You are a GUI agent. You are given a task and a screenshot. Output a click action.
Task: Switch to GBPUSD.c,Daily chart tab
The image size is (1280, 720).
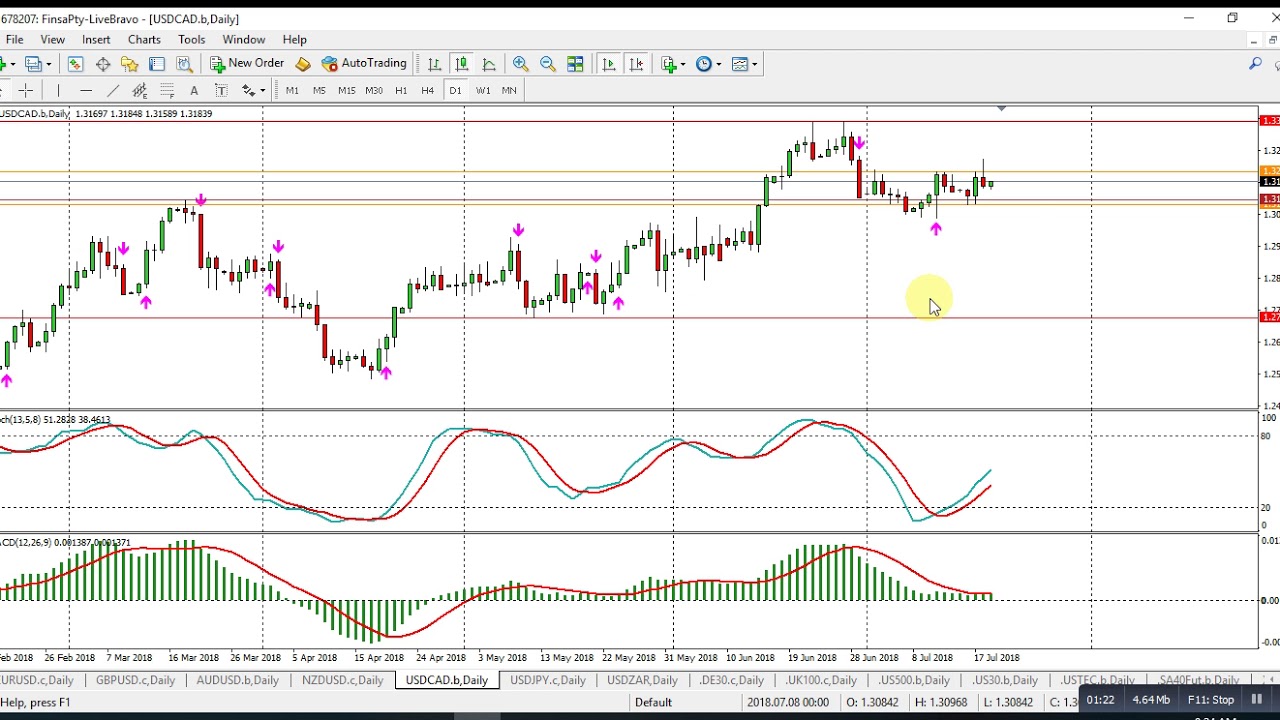pyautogui.click(x=135, y=680)
